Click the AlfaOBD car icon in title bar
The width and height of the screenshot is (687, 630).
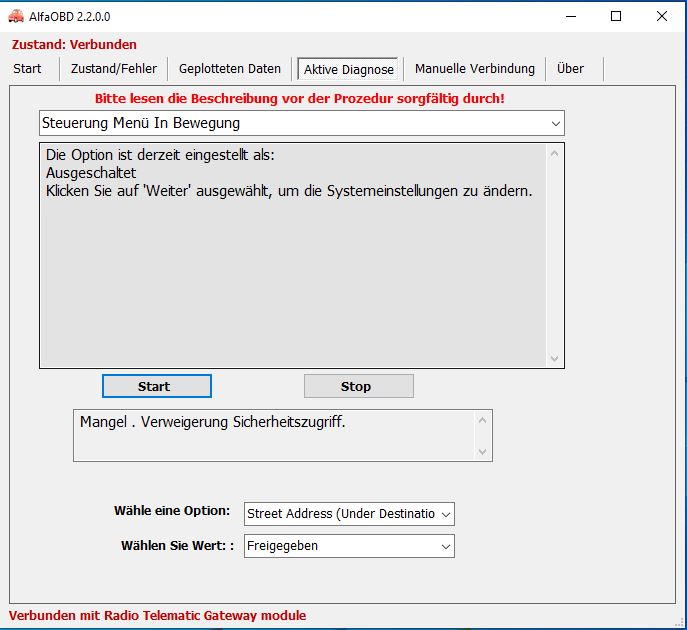(15, 16)
